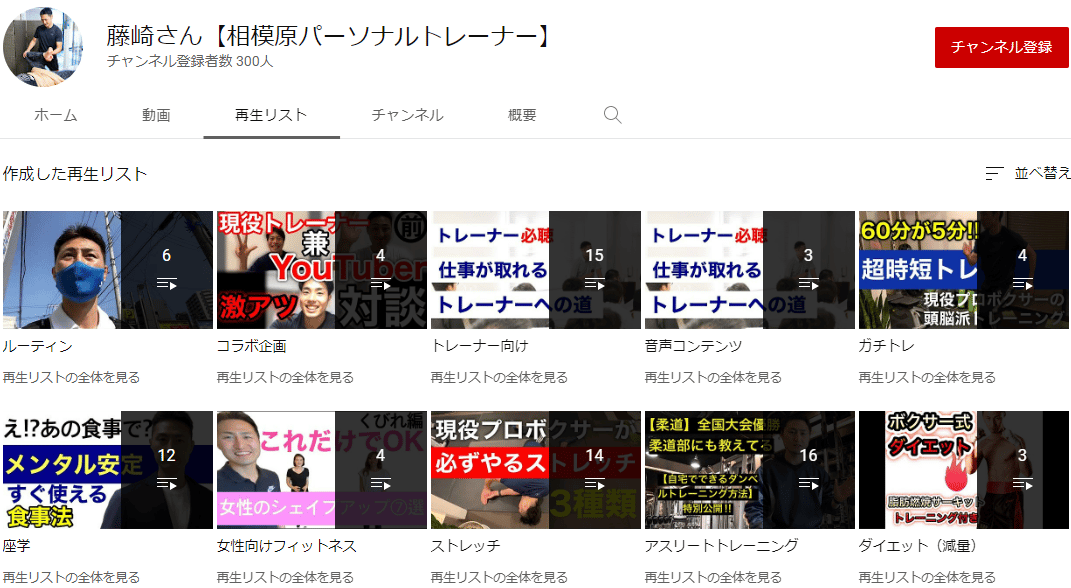Click the channel search magnifier icon
The image size is (1071, 588).
(x=613, y=115)
